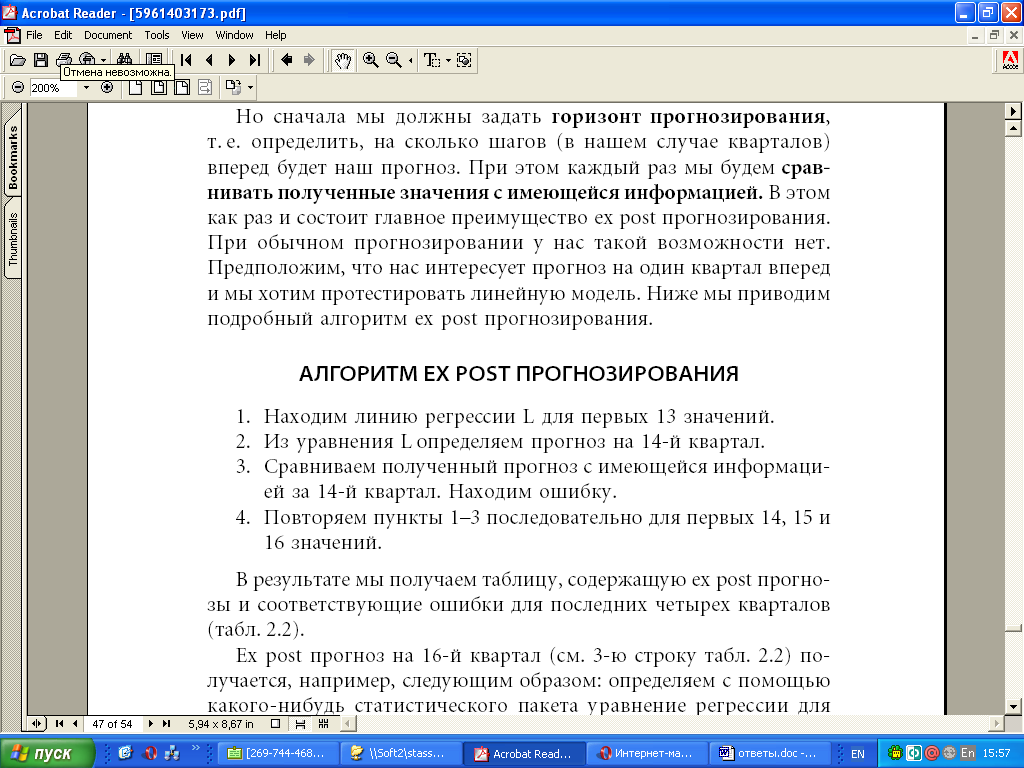Select the Hand tool
The width and height of the screenshot is (1024, 768).
[x=343, y=61]
